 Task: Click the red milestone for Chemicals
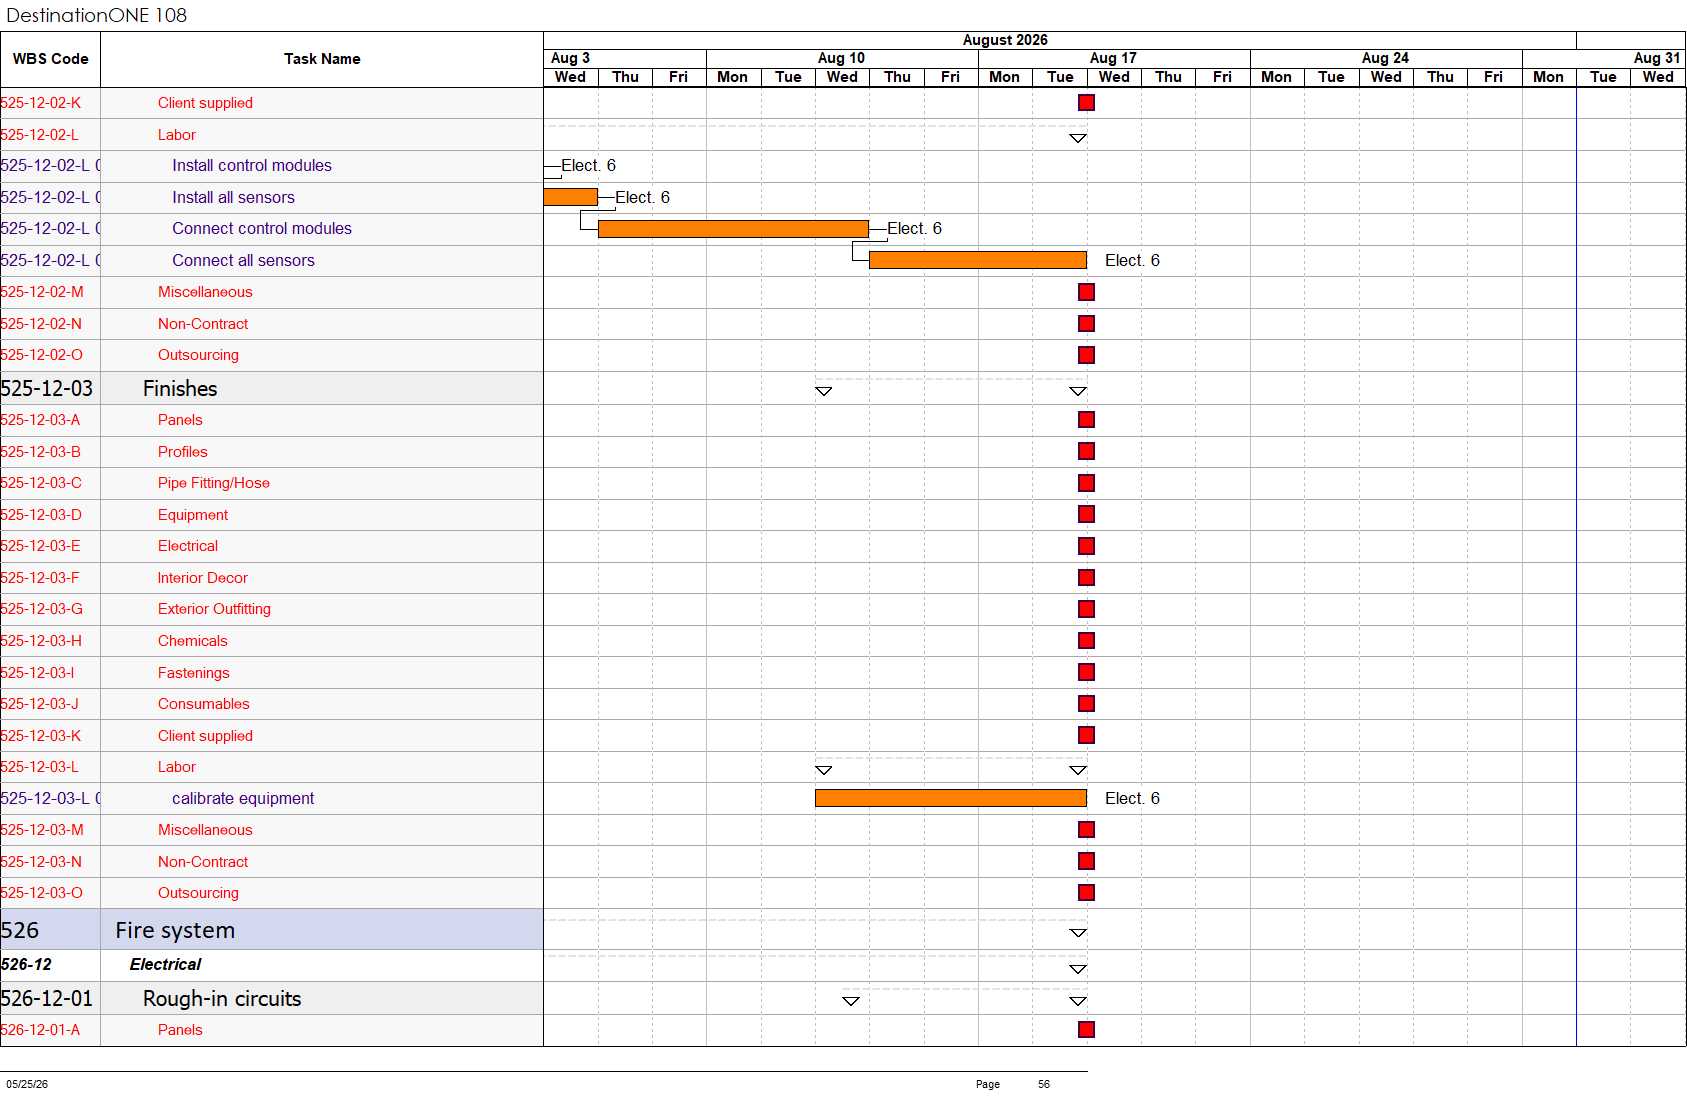(1086, 641)
